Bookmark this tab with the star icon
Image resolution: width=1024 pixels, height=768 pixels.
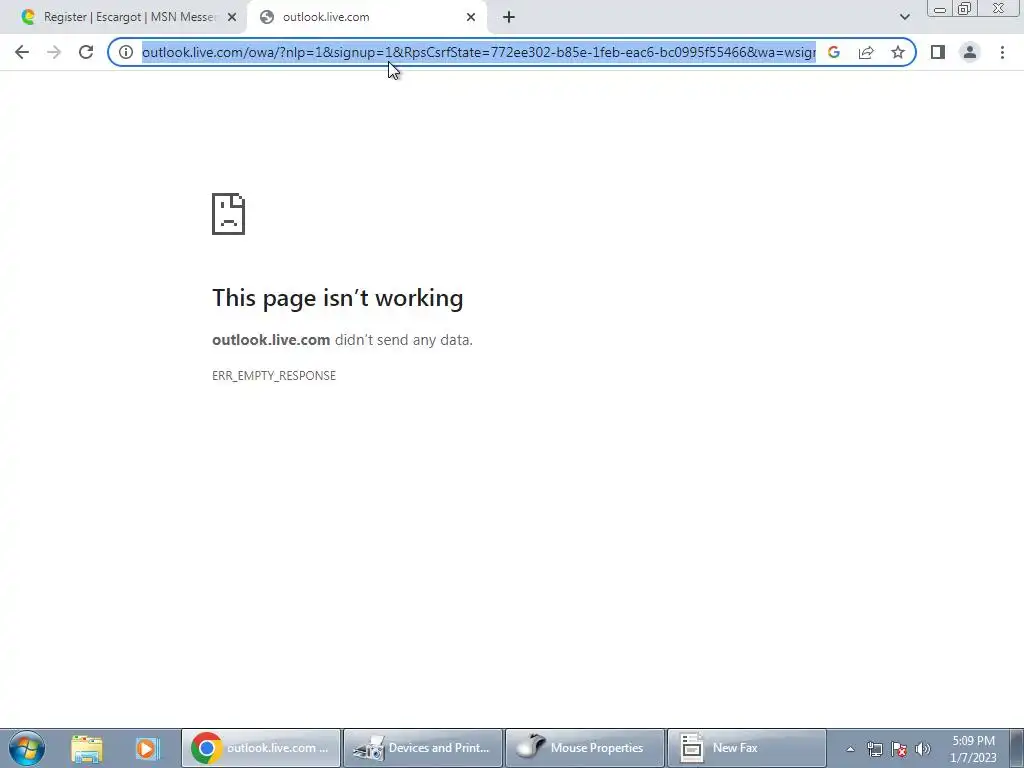tap(898, 52)
